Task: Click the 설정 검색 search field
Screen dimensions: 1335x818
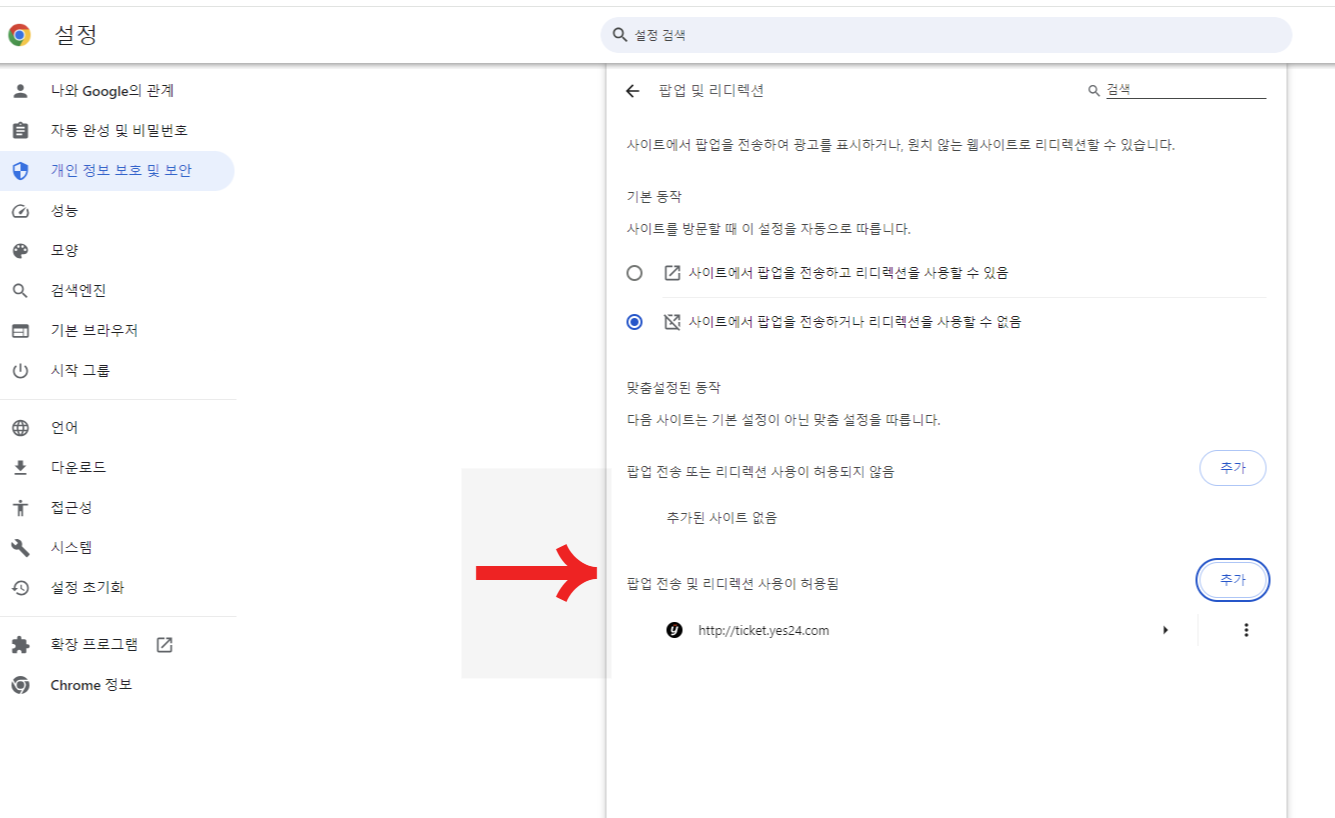Action: (x=945, y=34)
